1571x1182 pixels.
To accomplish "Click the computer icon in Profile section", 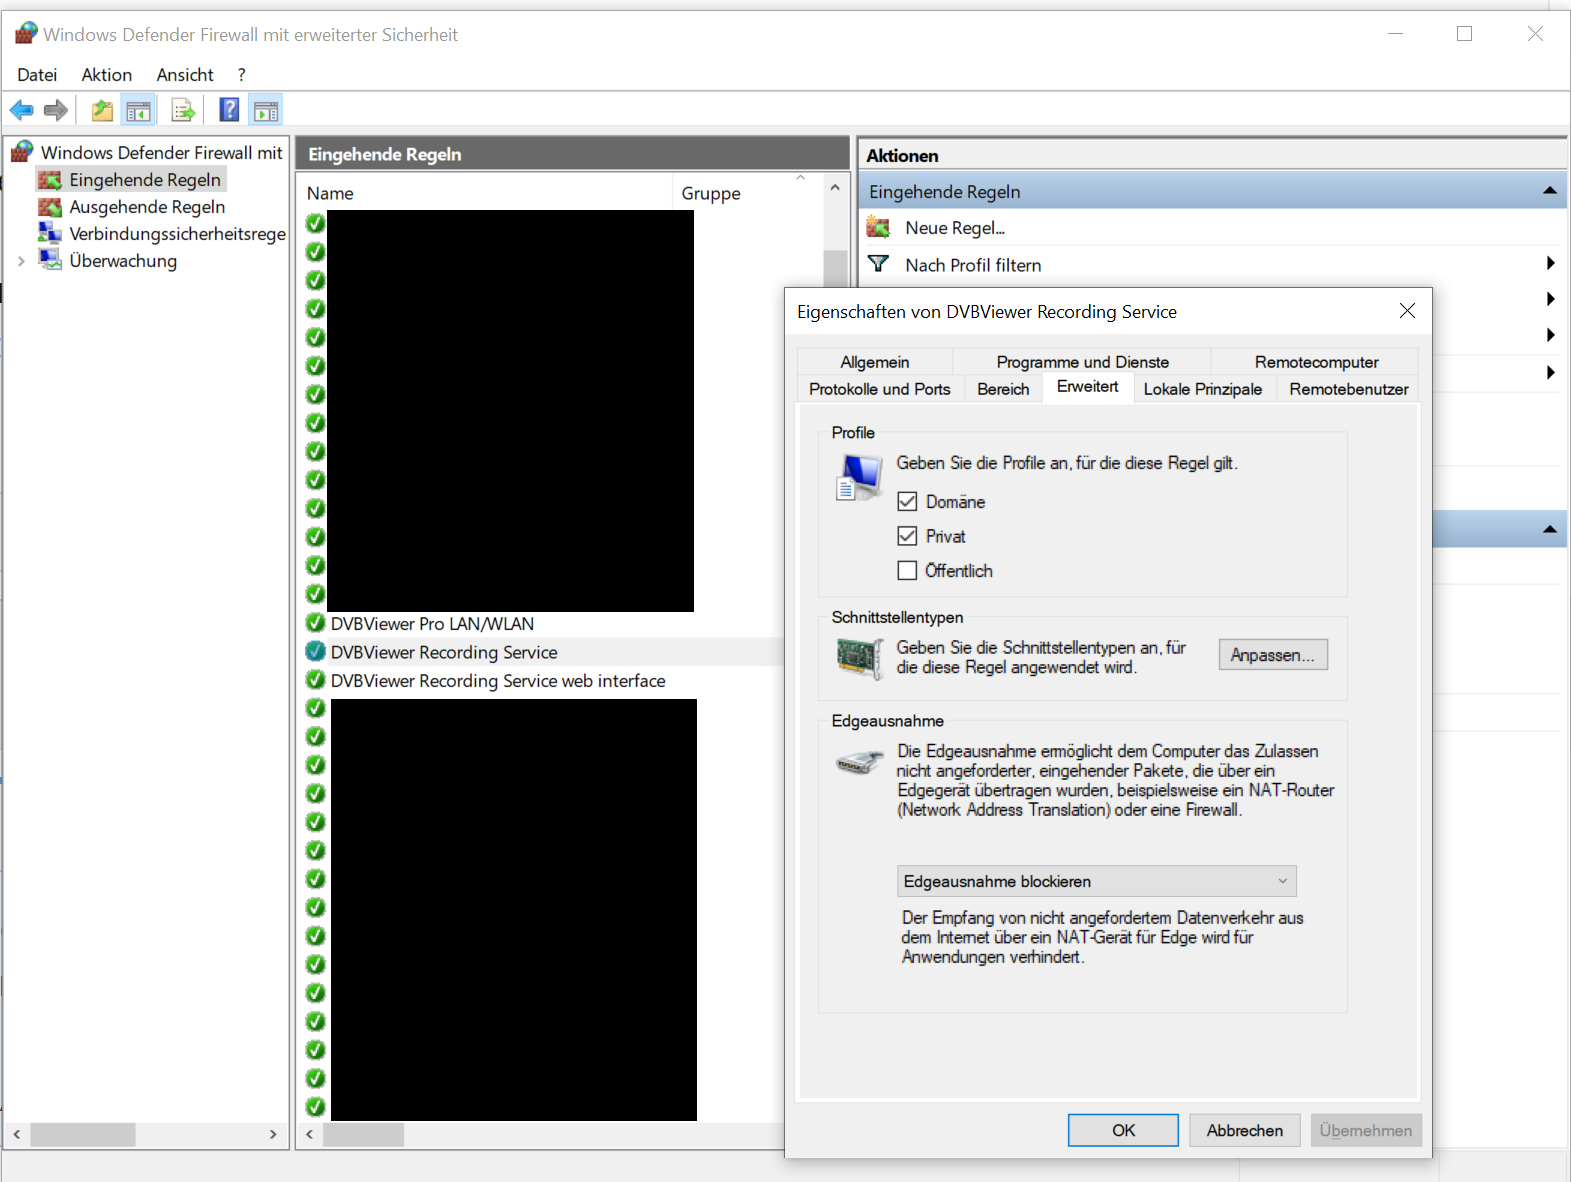I will pyautogui.click(x=859, y=476).
